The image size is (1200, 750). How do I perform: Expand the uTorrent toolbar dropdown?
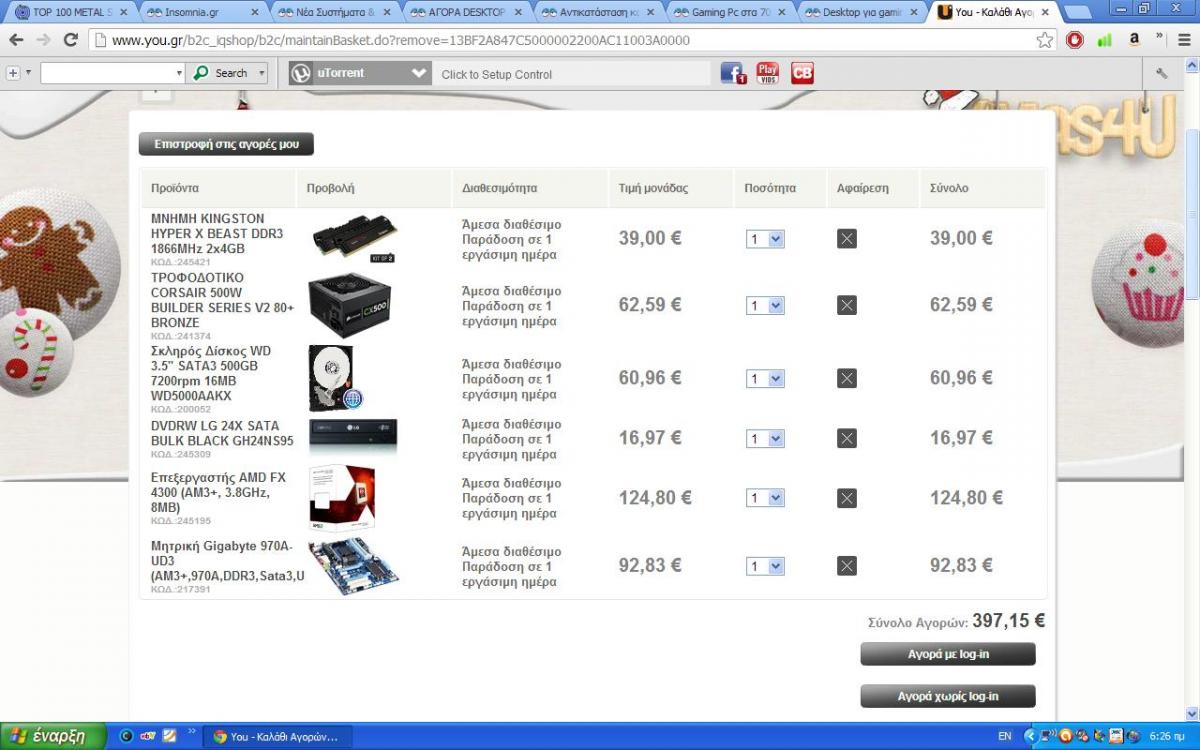(419, 73)
